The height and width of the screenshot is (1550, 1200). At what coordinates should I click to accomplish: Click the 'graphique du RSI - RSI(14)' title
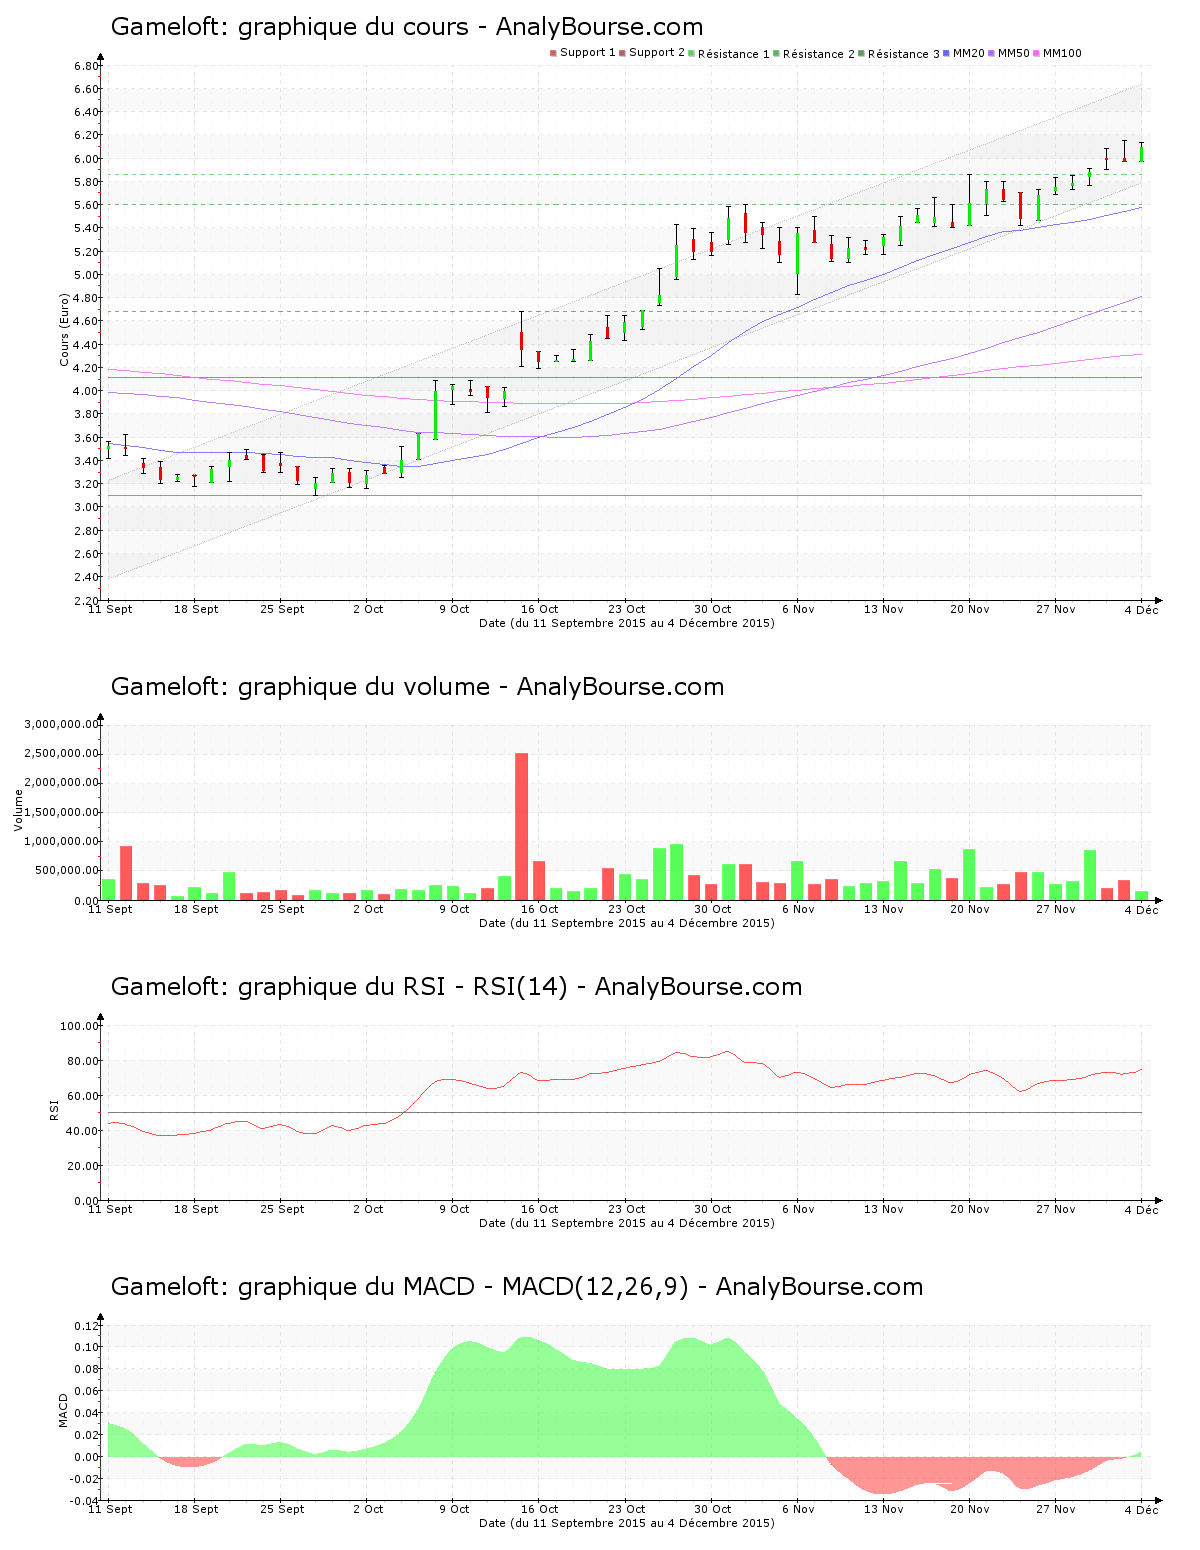pos(456,987)
